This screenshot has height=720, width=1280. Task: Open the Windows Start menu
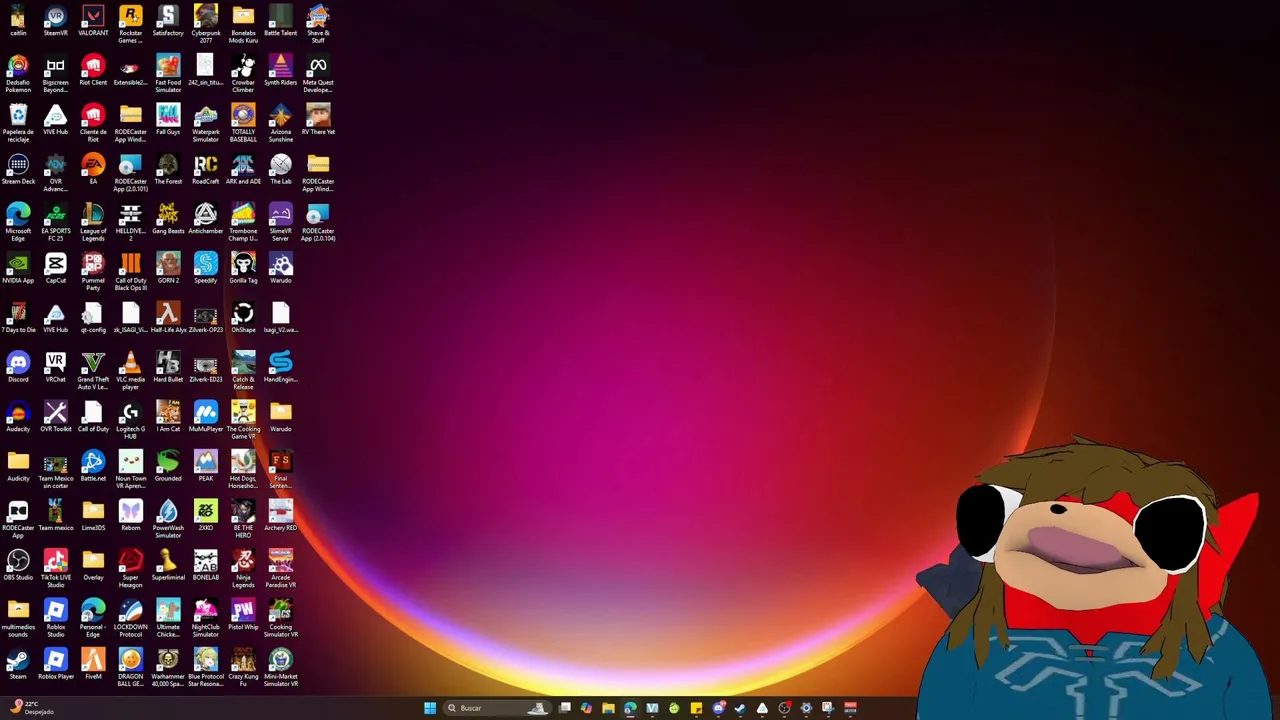click(x=430, y=708)
